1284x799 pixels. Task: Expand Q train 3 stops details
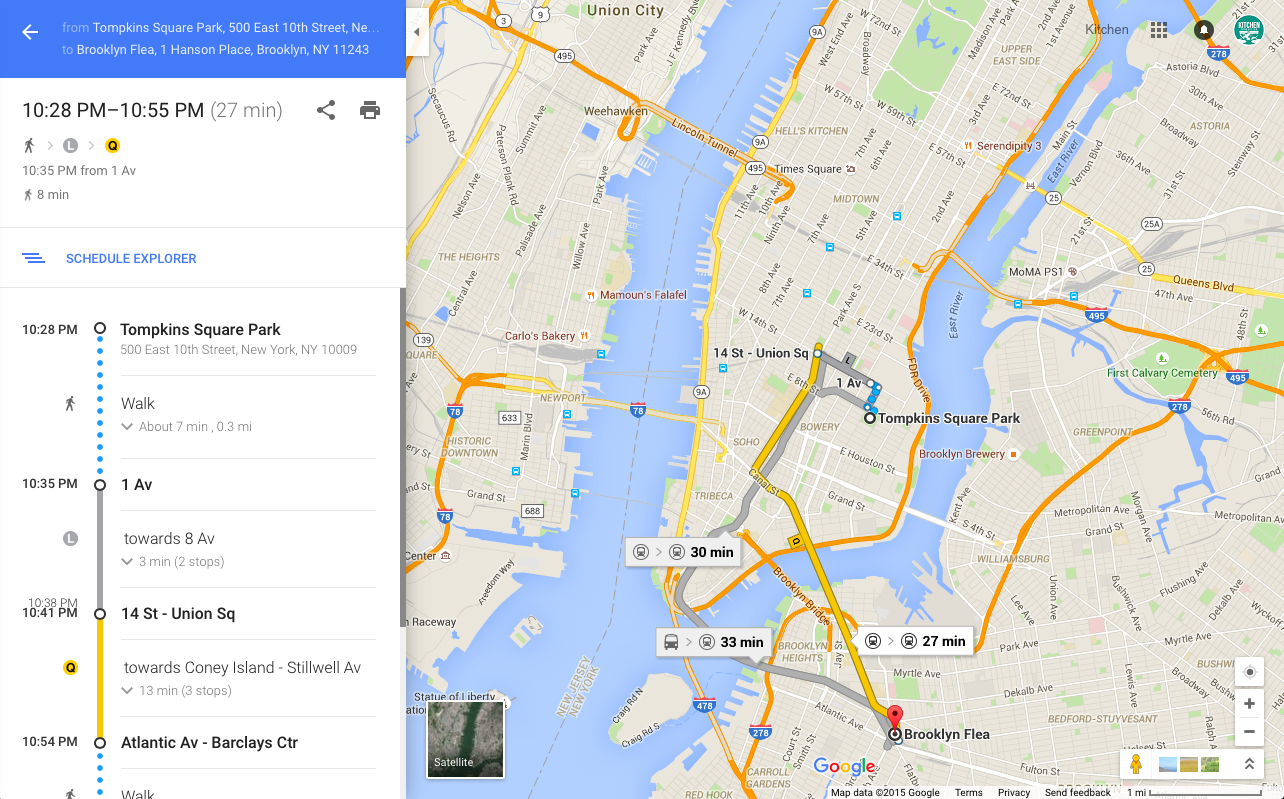pos(176,691)
